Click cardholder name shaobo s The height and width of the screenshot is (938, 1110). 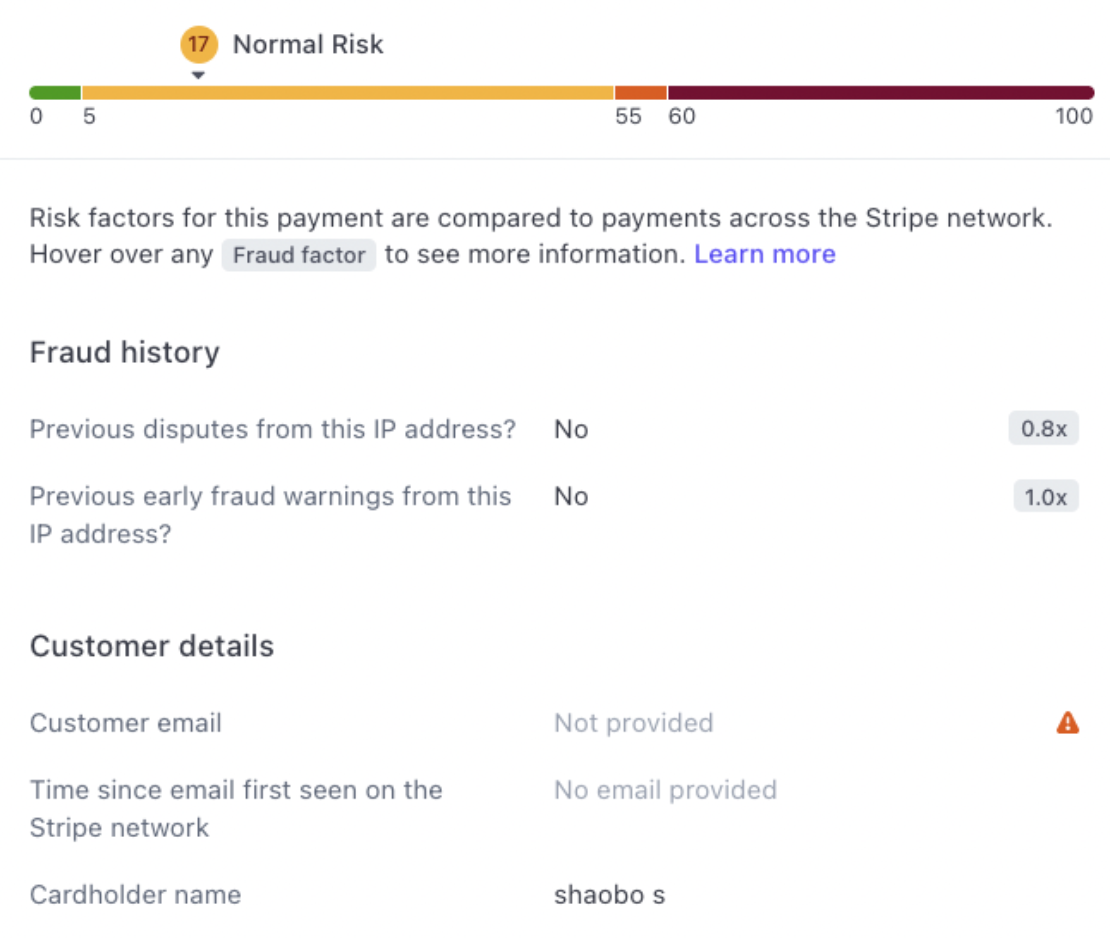point(610,895)
